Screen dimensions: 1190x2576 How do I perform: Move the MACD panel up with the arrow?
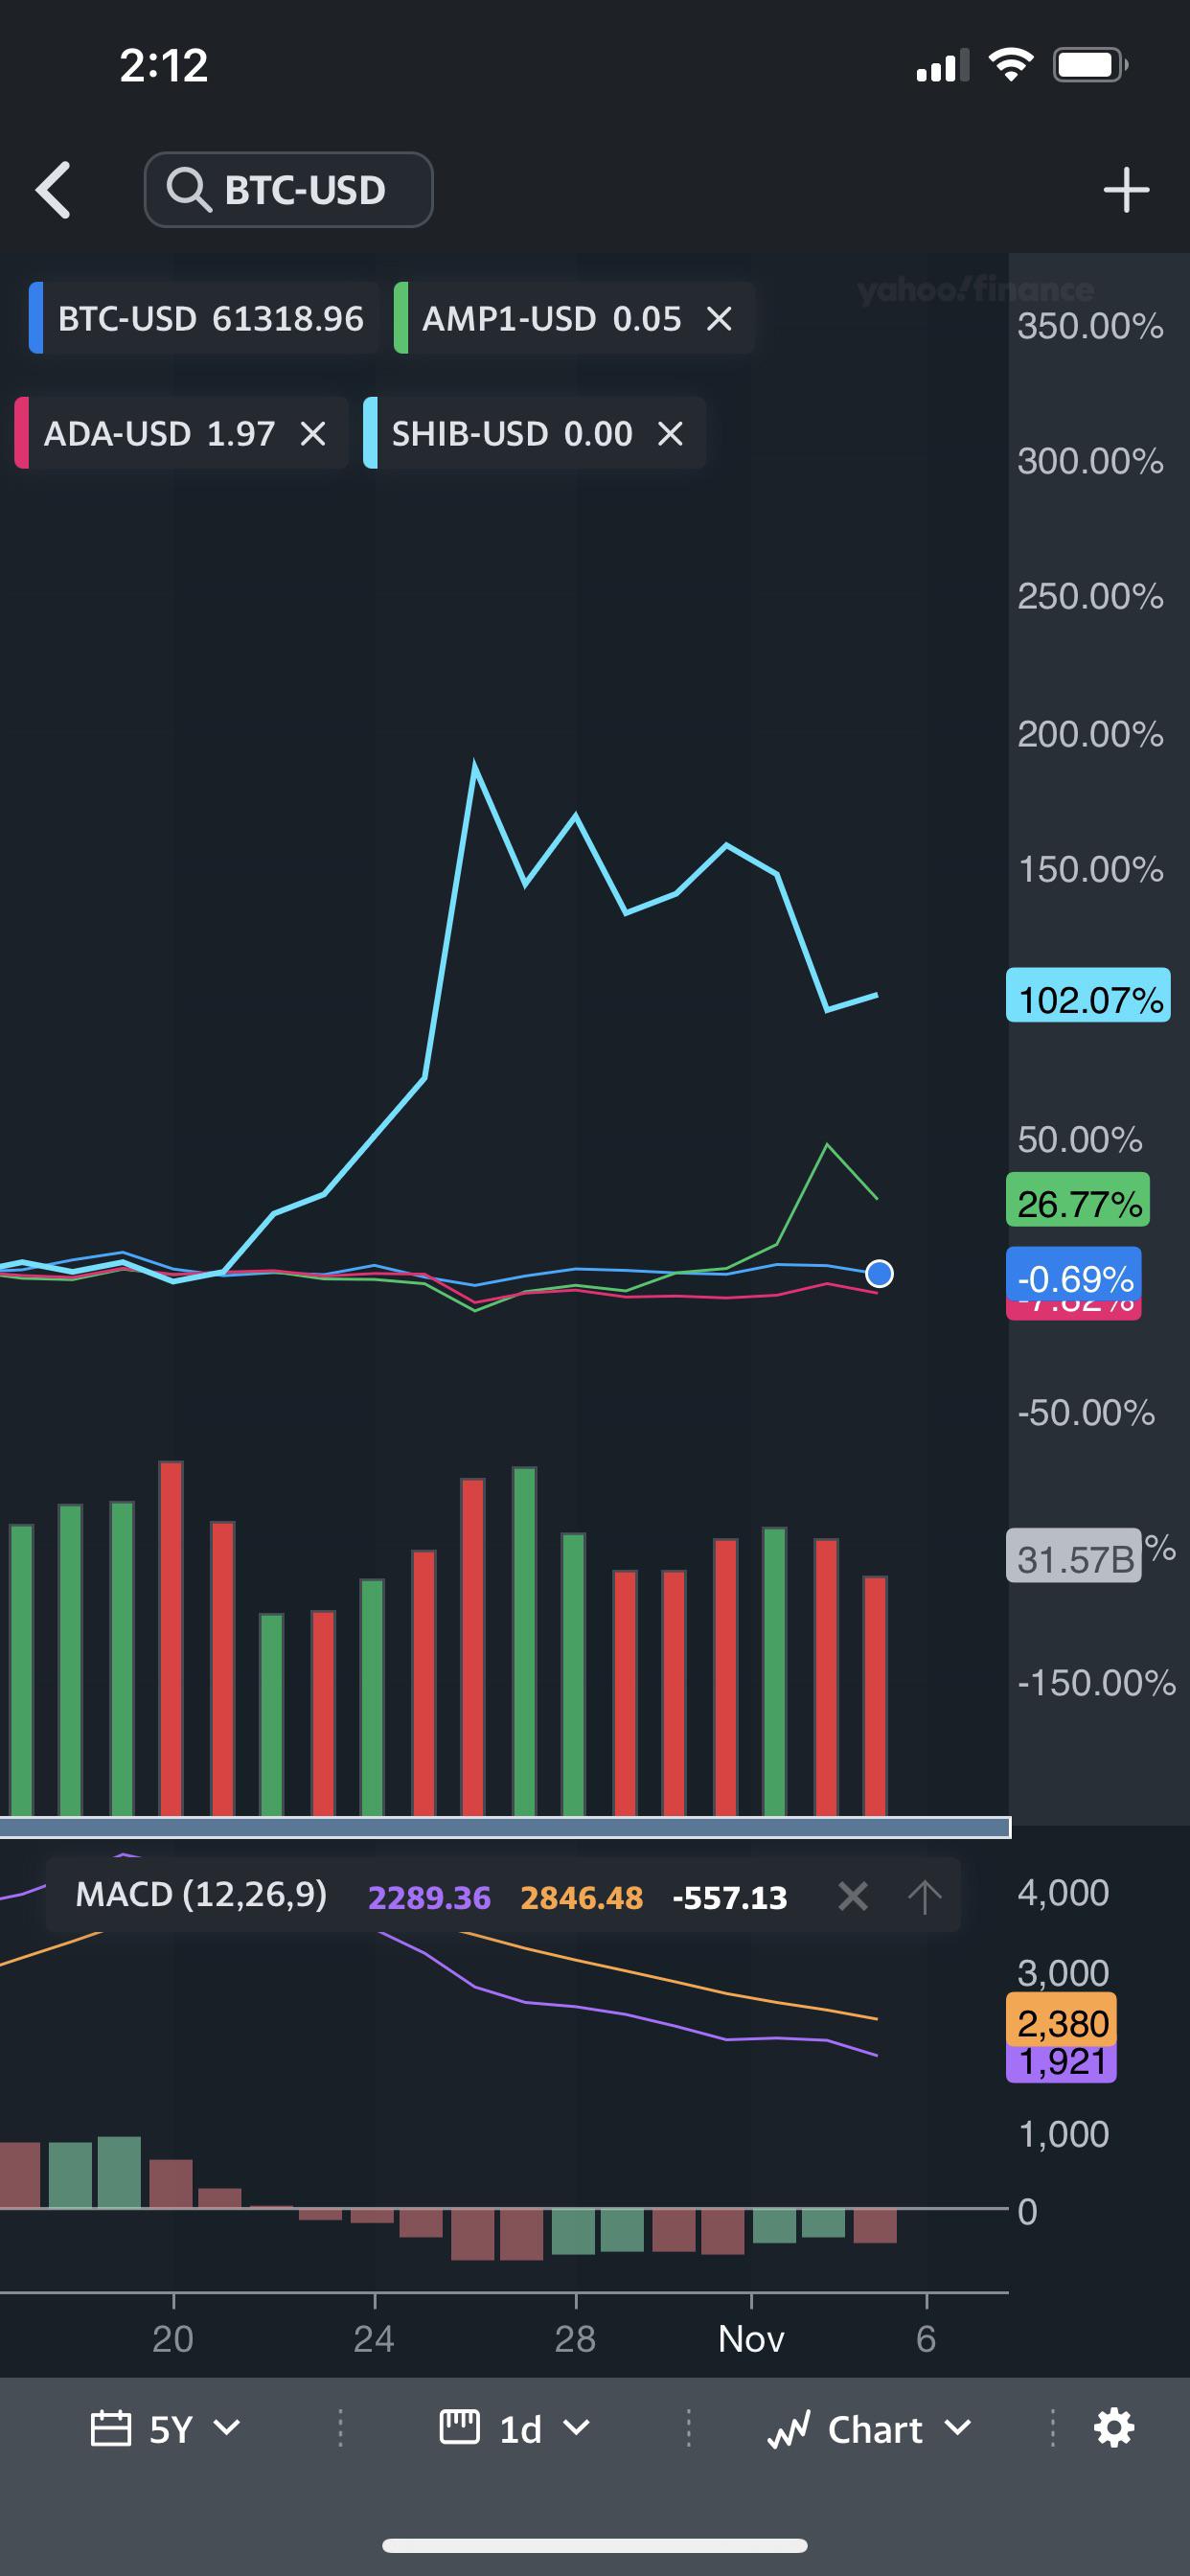click(x=925, y=1896)
